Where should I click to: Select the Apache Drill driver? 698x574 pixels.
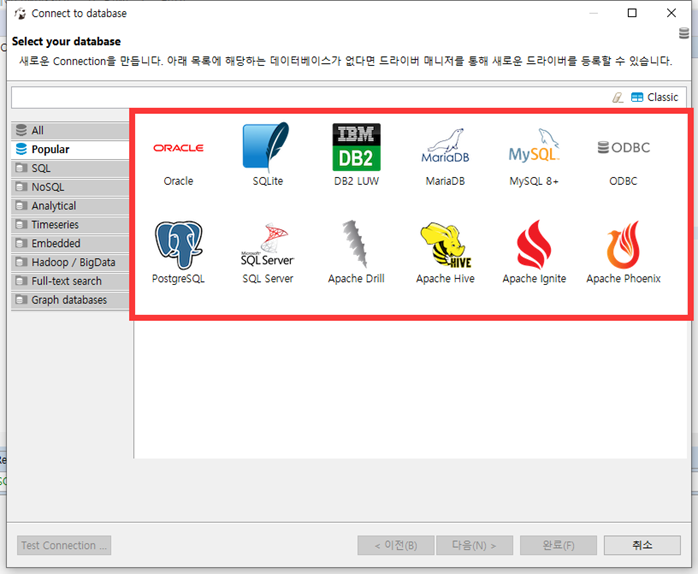(356, 244)
